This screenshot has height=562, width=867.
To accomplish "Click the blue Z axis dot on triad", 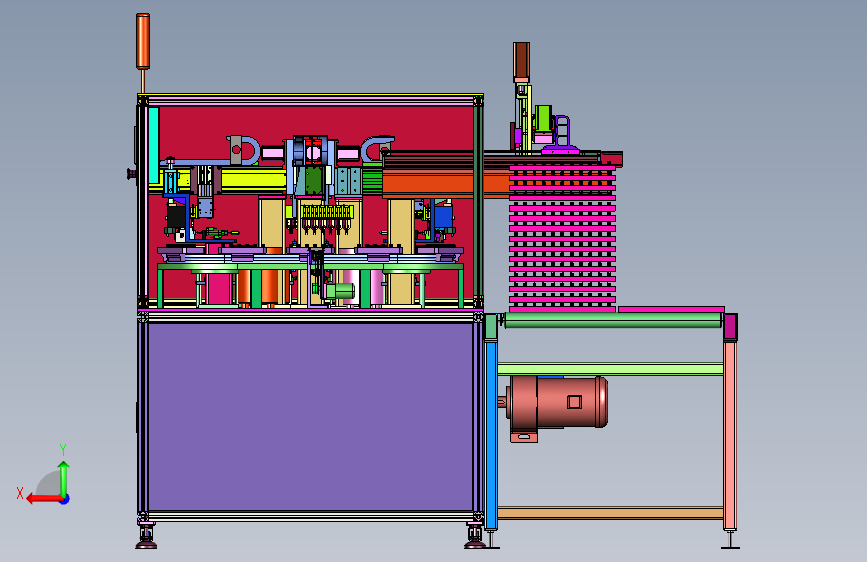I will [x=65, y=499].
